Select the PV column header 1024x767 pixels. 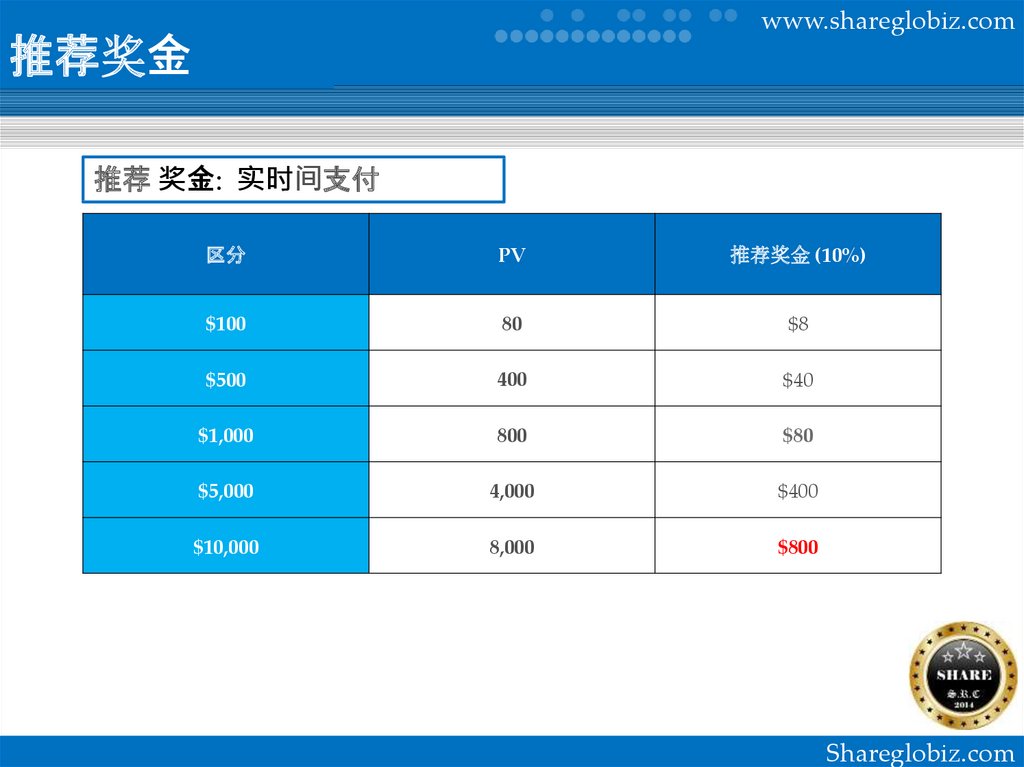512,255
